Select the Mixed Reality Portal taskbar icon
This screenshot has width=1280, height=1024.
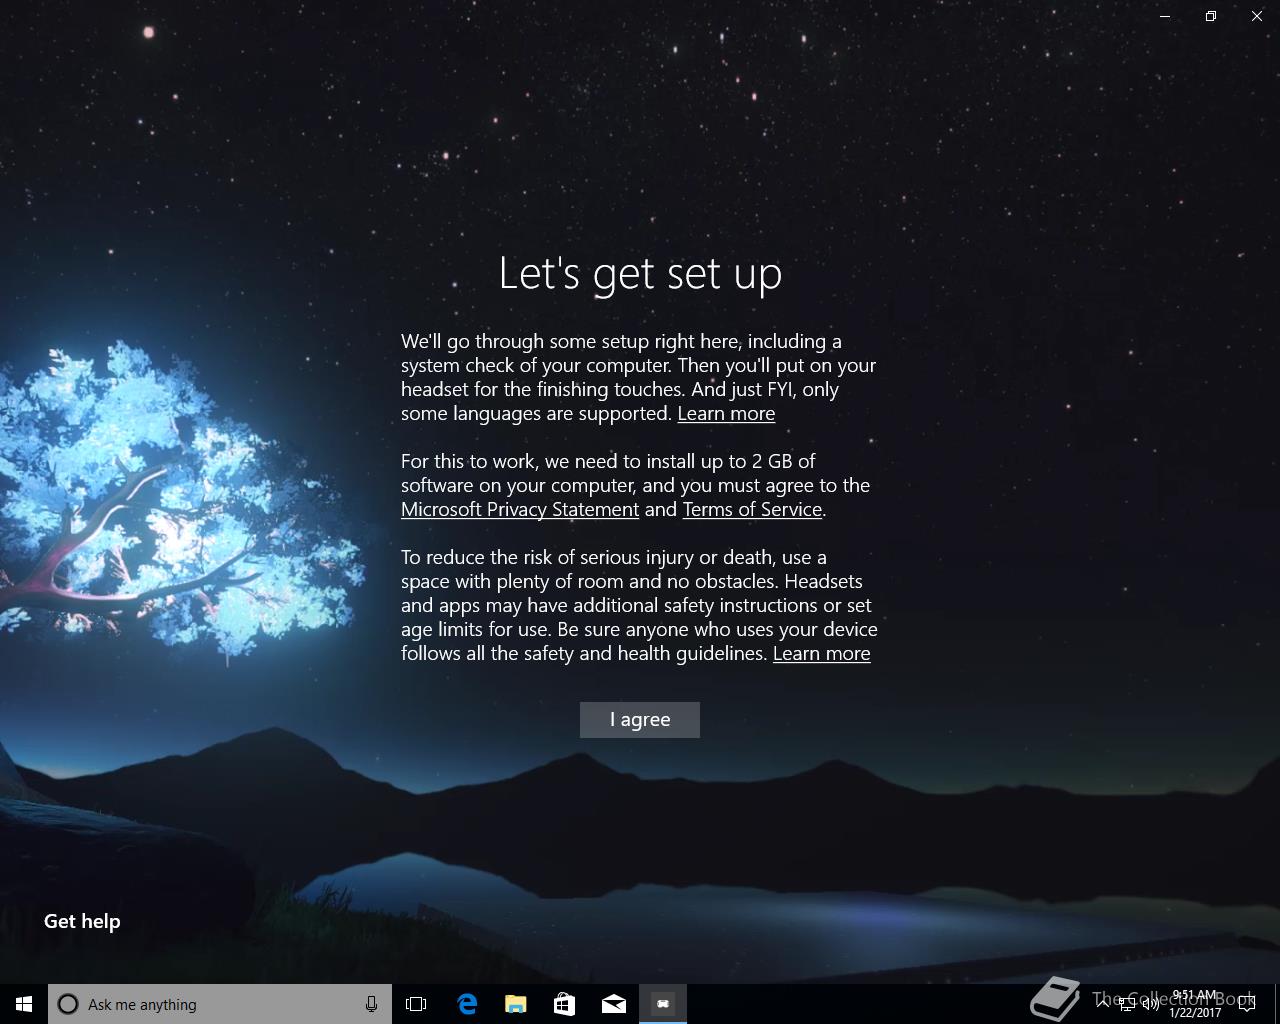(663, 1004)
